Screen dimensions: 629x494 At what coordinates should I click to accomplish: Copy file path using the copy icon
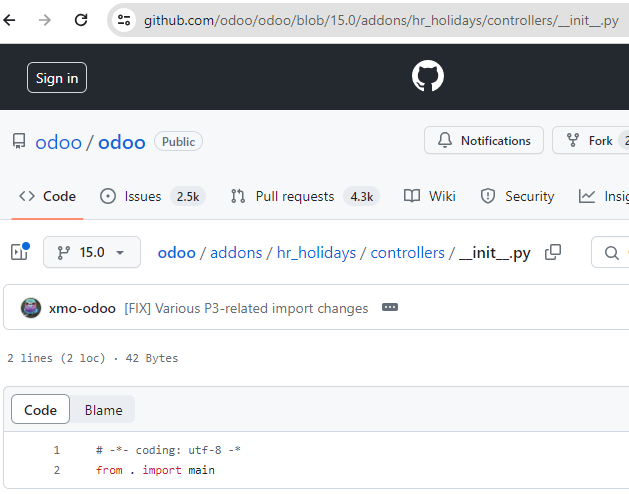pyautogui.click(x=552, y=252)
